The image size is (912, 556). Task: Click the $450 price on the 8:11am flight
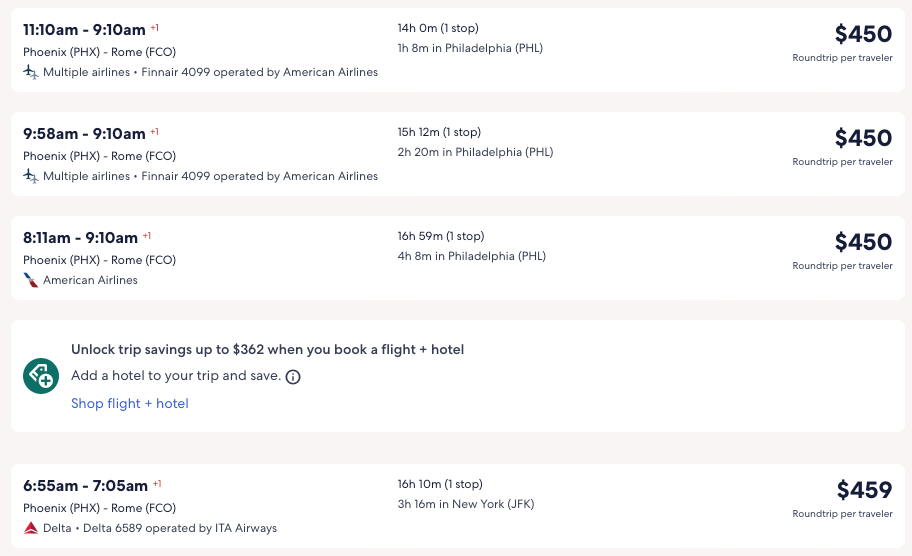(x=863, y=242)
